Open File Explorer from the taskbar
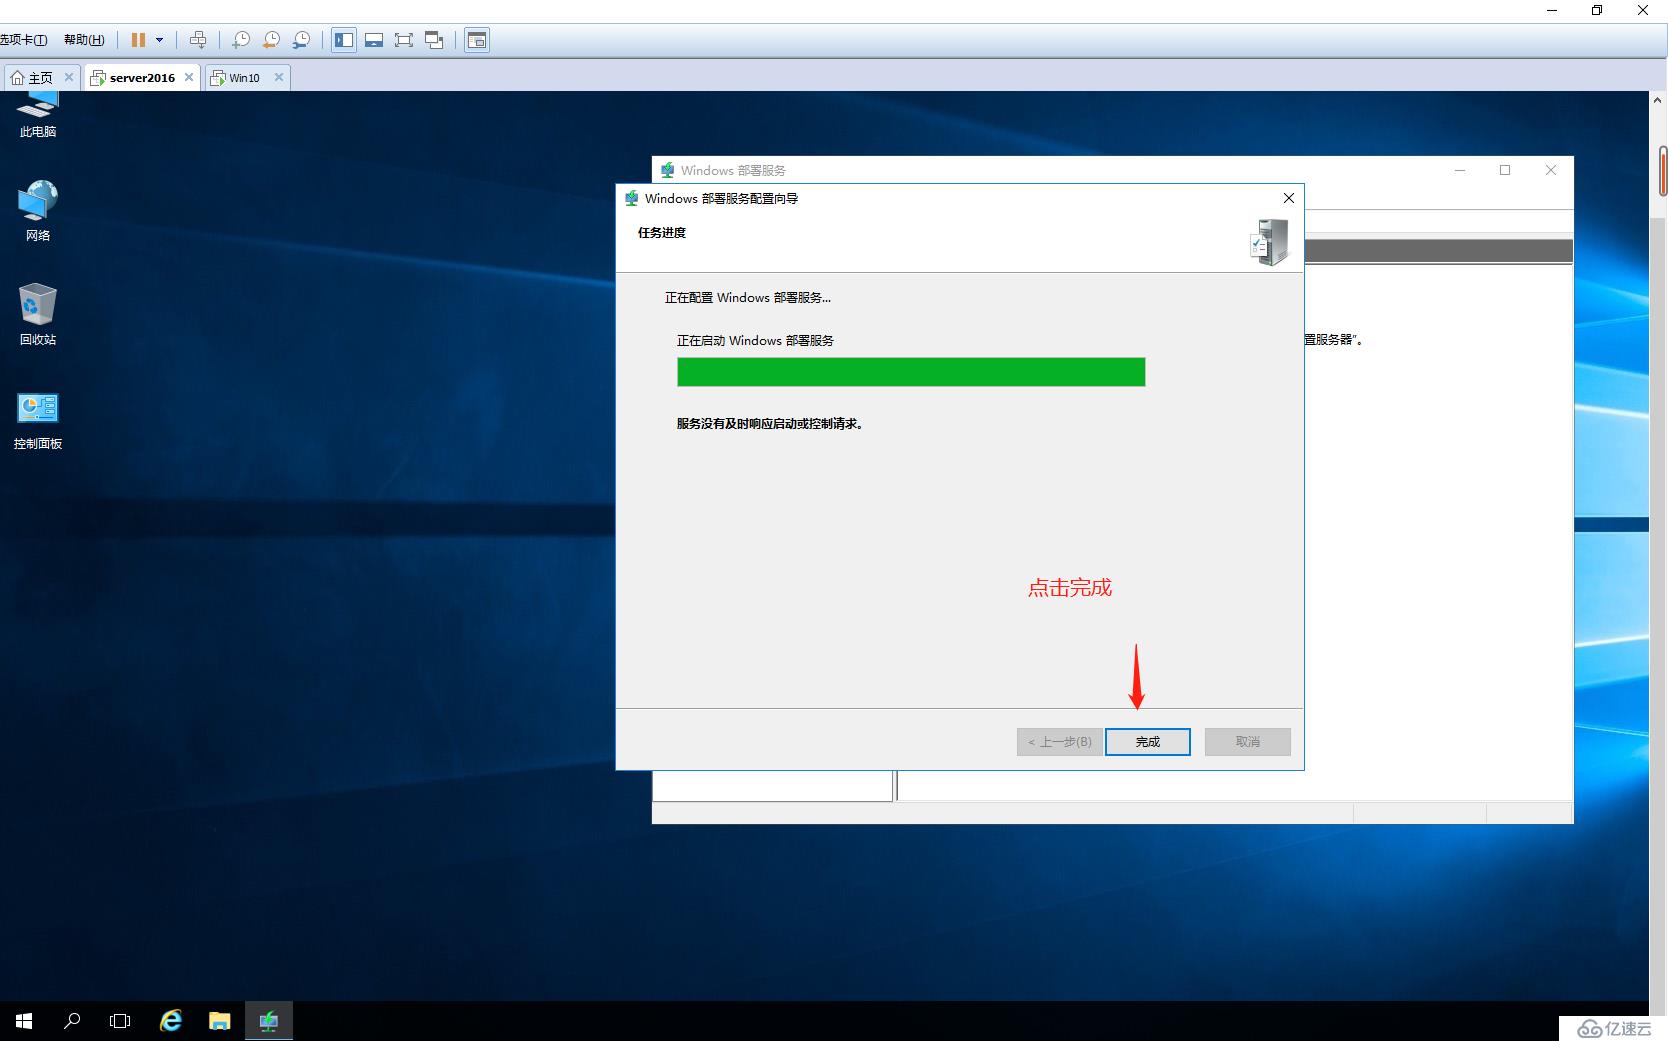Screen dimensions: 1668x1041 pyautogui.click(x=219, y=1021)
